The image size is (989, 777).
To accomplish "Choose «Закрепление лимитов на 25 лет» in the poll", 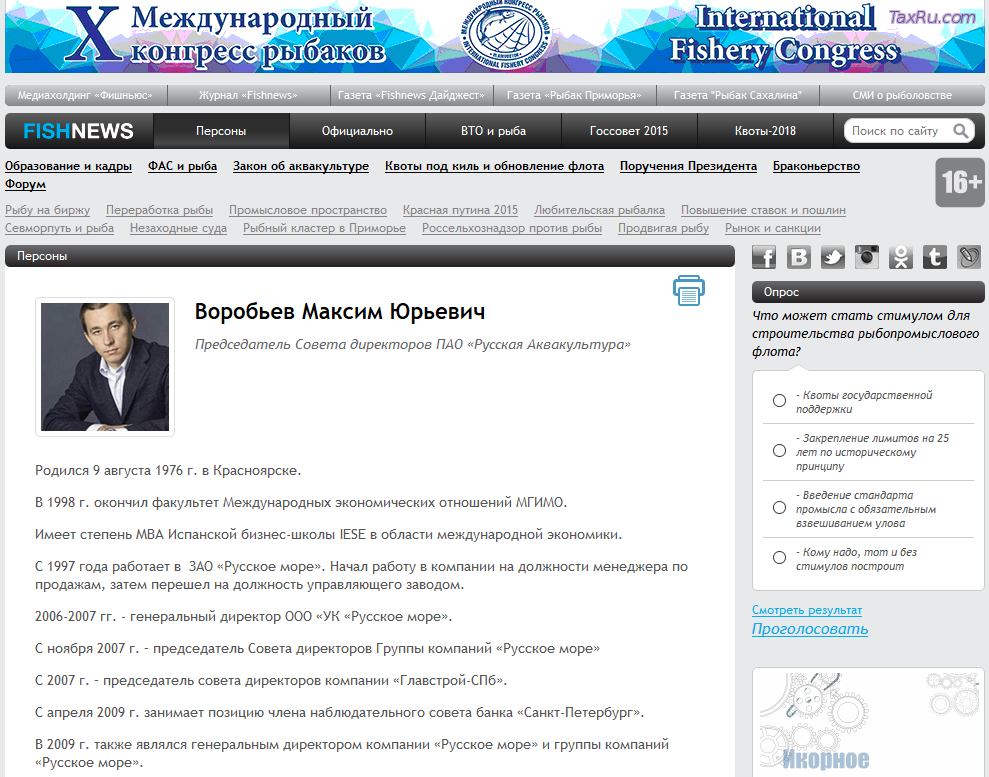I will [778, 451].
